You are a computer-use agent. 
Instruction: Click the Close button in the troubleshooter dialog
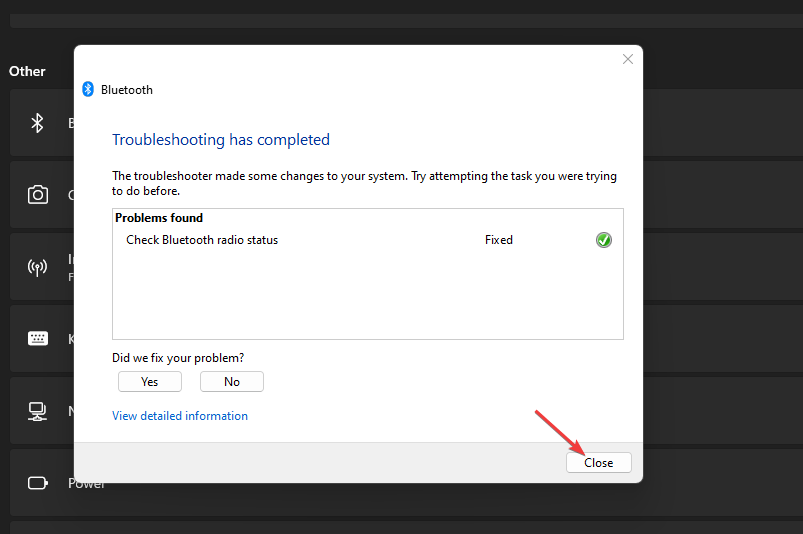click(x=598, y=462)
